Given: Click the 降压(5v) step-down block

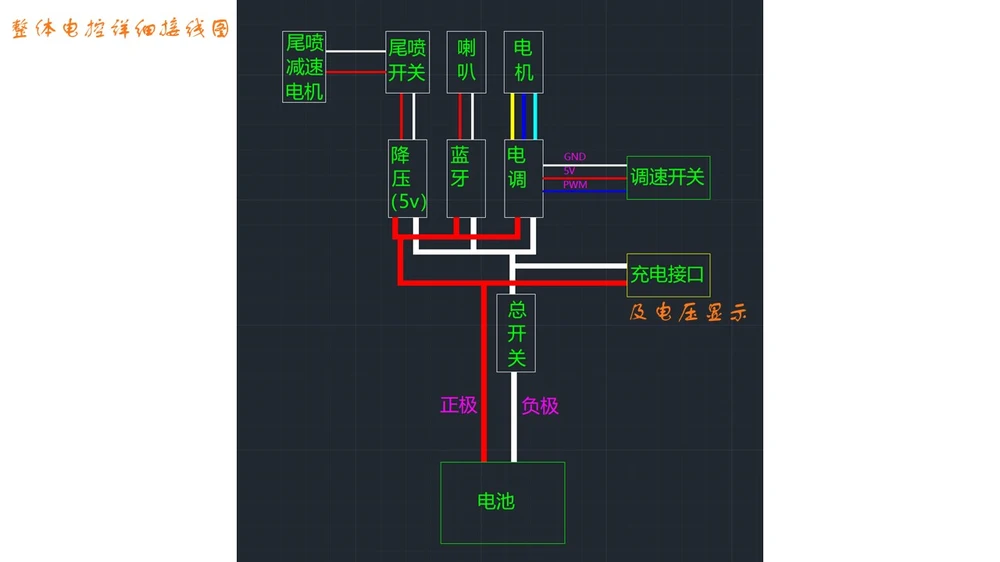Looking at the screenshot, I should click(408, 179).
